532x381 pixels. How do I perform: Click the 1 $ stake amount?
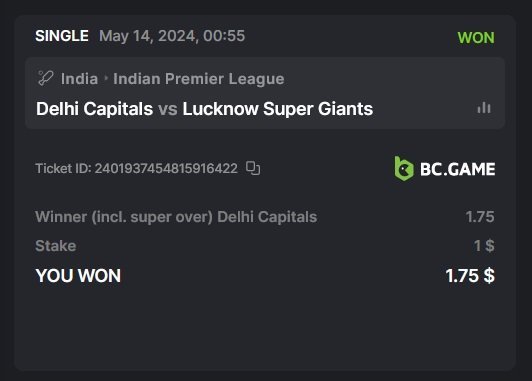click(x=484, y=246)
